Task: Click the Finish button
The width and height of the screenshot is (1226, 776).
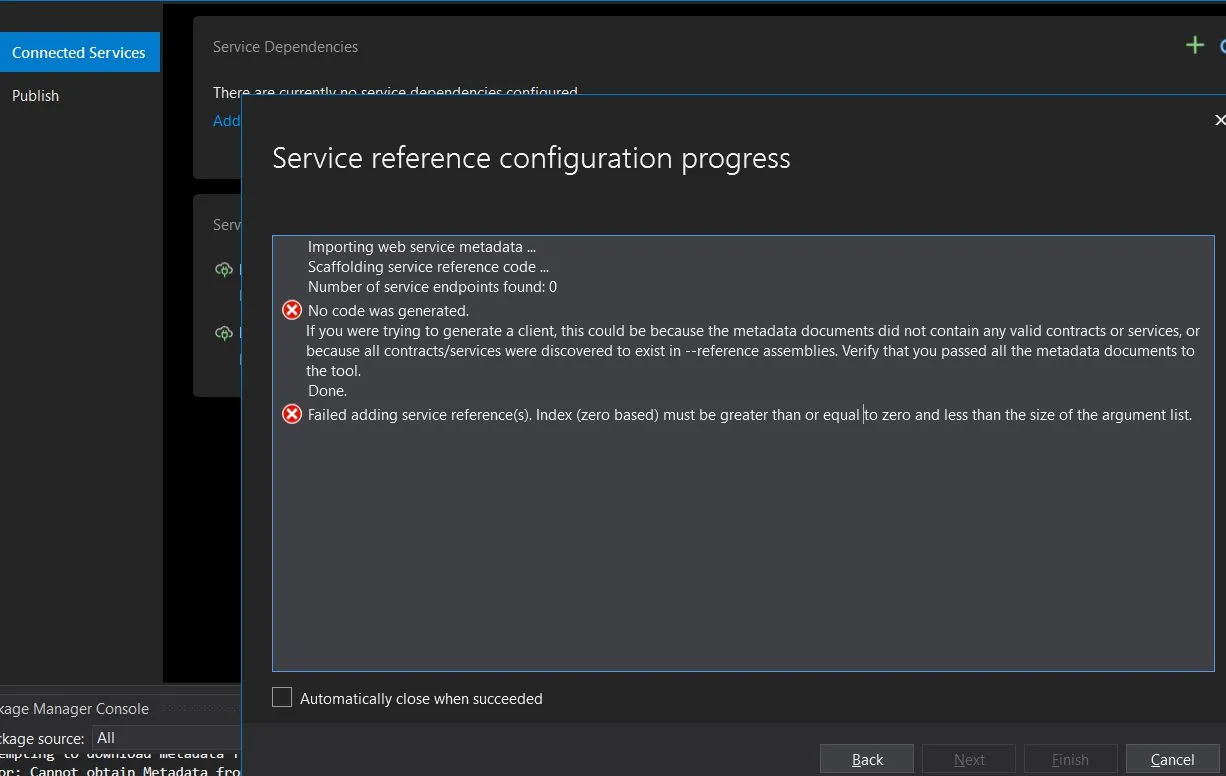Action: [x=1070, y=760]
